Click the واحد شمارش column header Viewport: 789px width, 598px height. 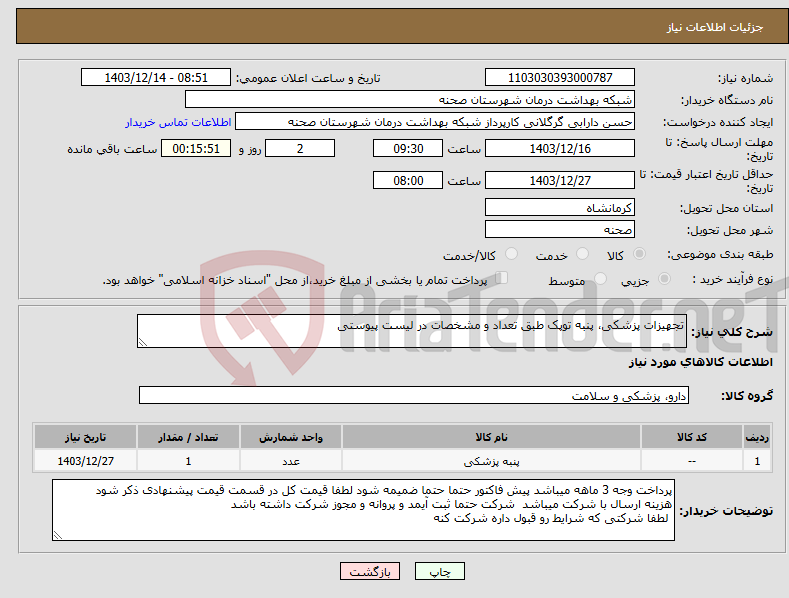[291, 437]
